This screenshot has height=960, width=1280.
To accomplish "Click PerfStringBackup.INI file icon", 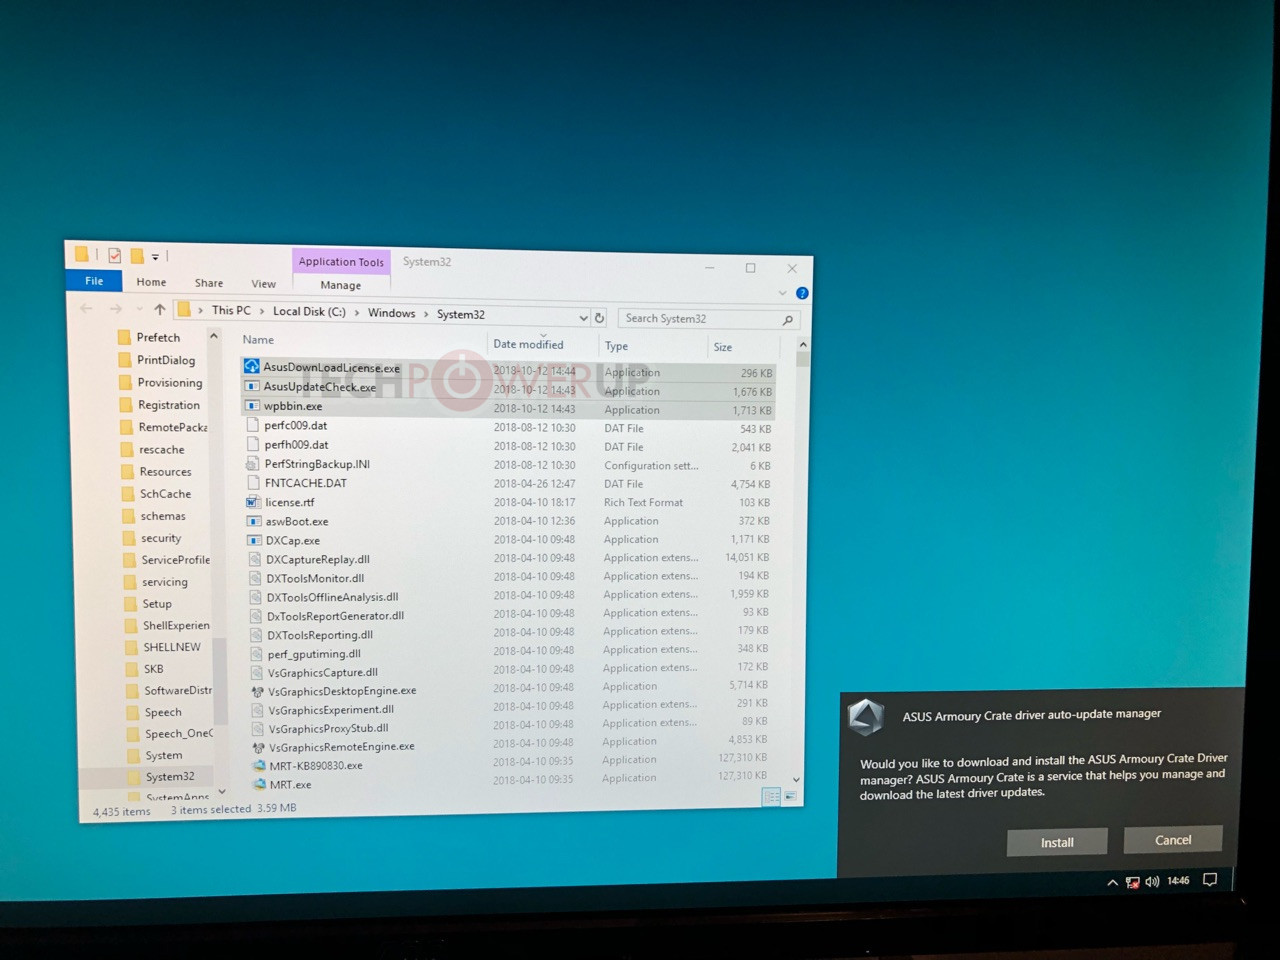I will [253, 464].
